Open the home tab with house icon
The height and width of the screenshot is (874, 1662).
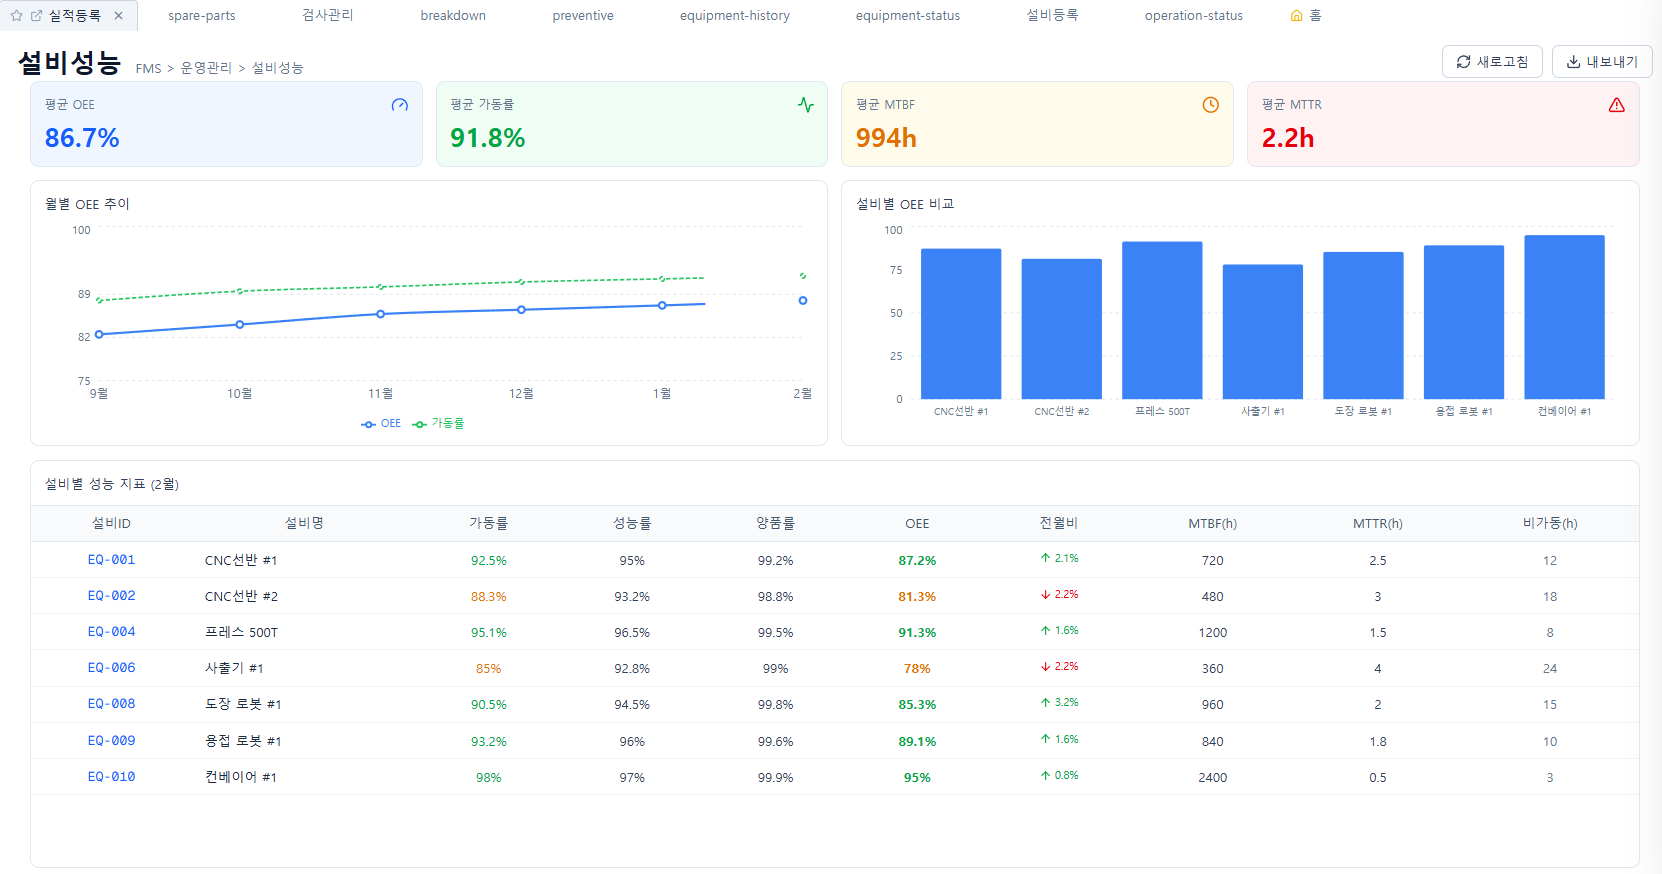coord(1306,16)
